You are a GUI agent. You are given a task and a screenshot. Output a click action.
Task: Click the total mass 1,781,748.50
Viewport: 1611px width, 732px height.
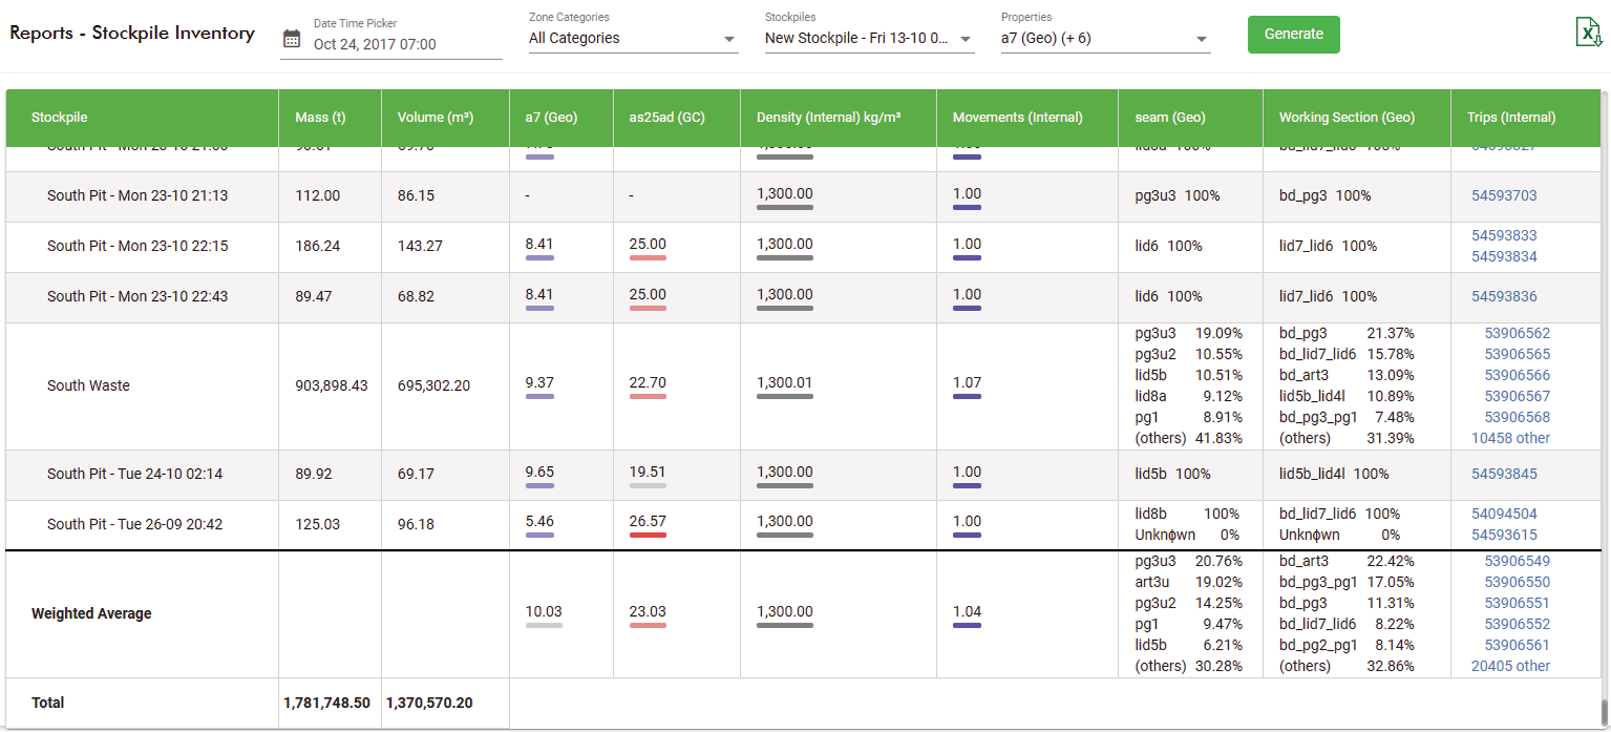327,703
